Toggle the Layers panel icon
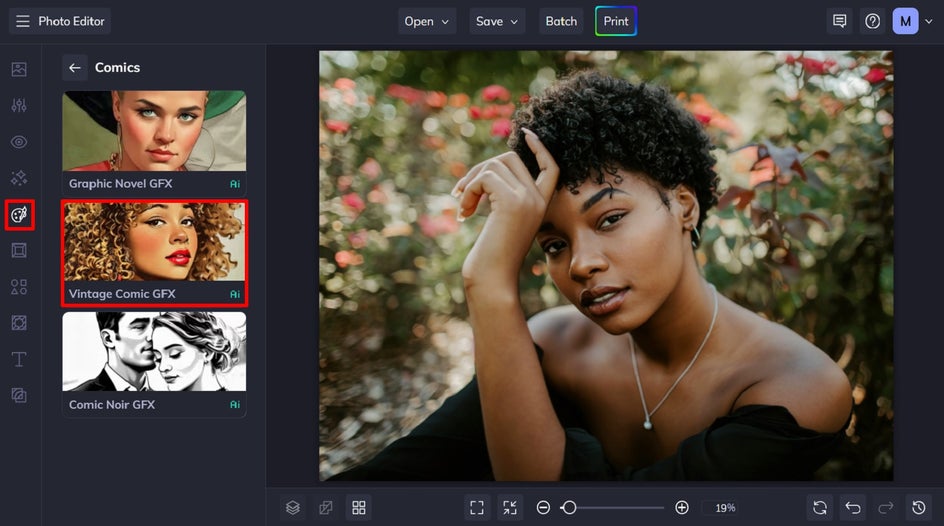Viewport: 944px width, 526px height. tap(293, 507)
